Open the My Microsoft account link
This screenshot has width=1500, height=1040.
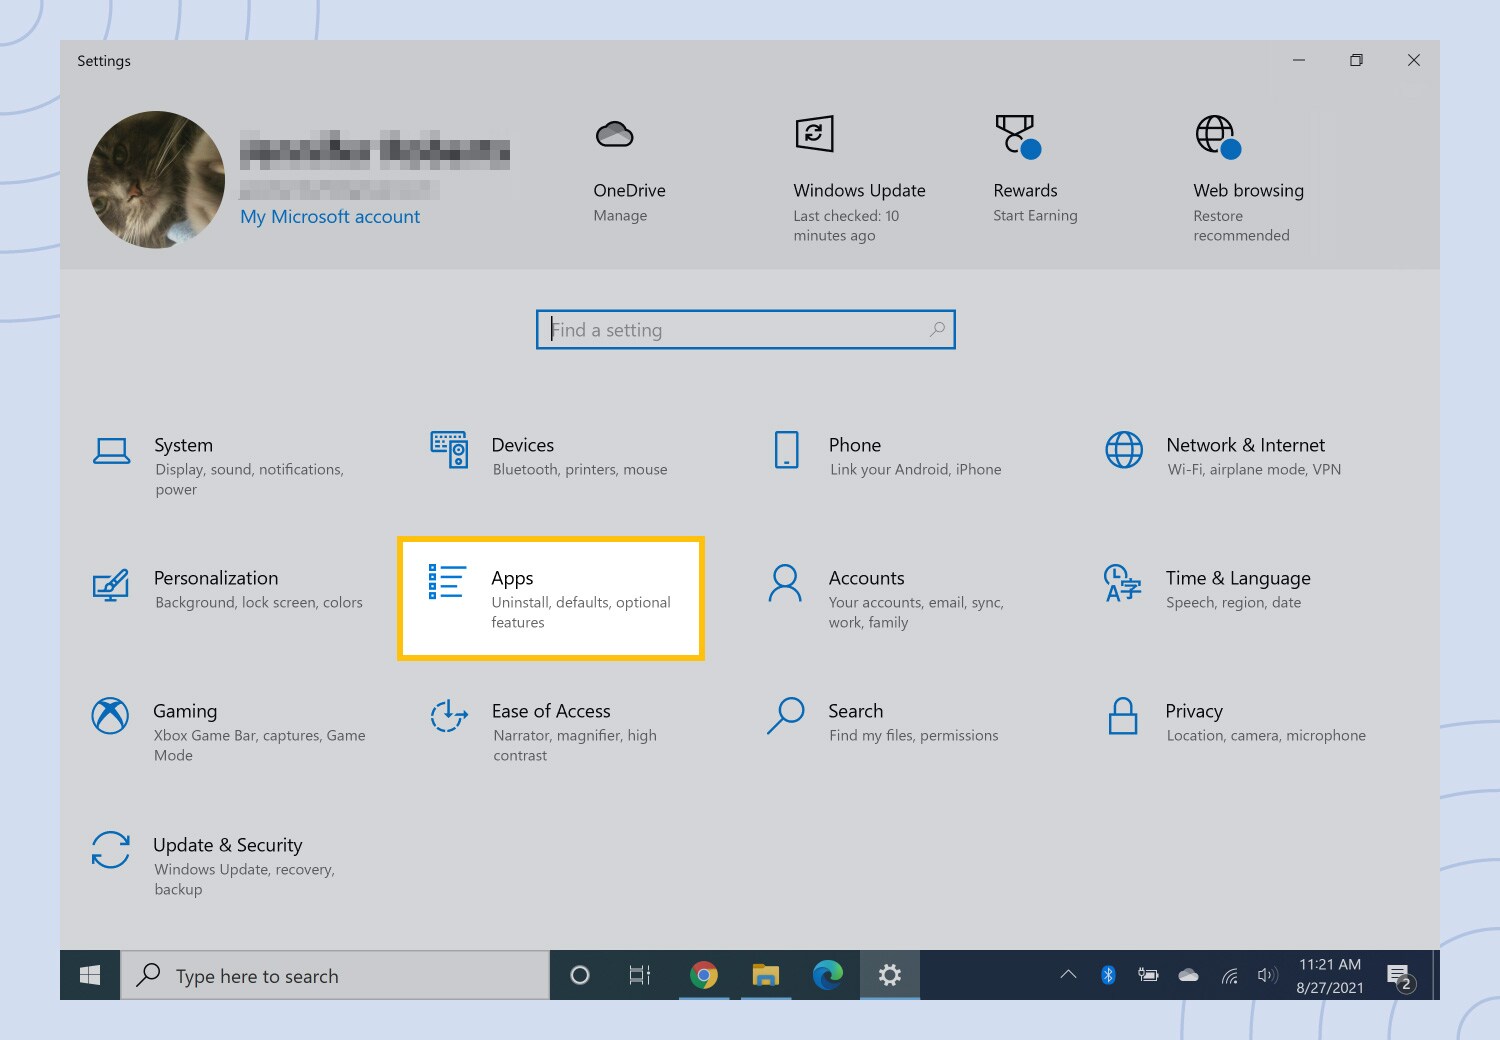[x=330, y=217]
